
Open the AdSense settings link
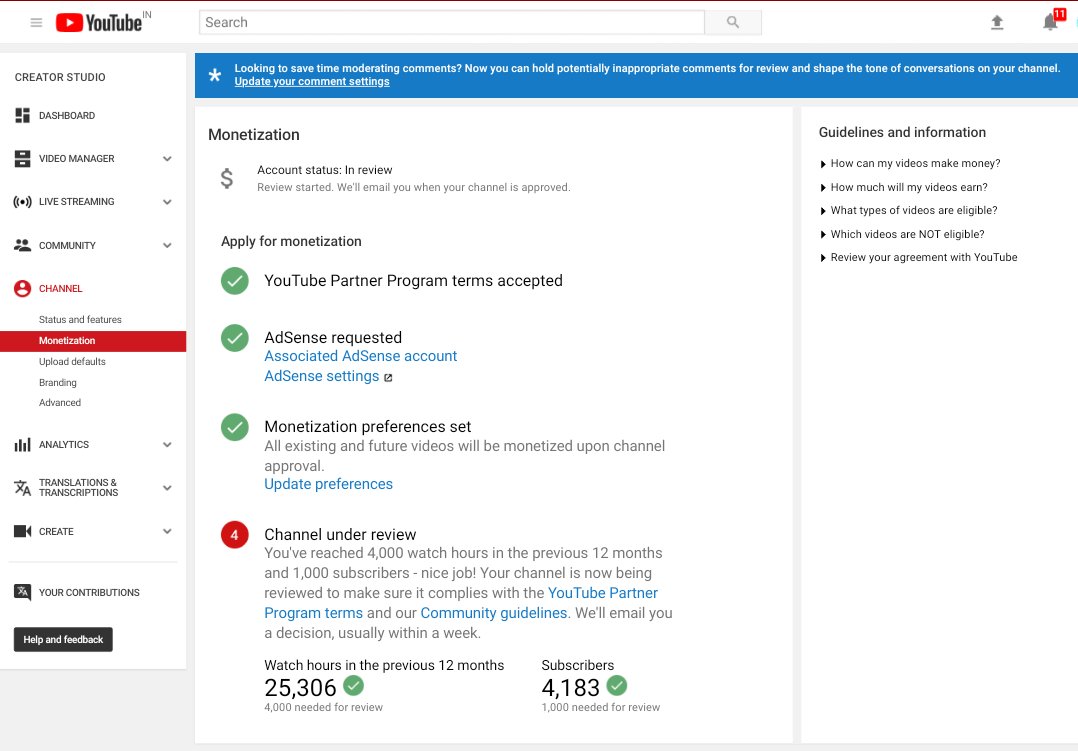click(322, 376)
